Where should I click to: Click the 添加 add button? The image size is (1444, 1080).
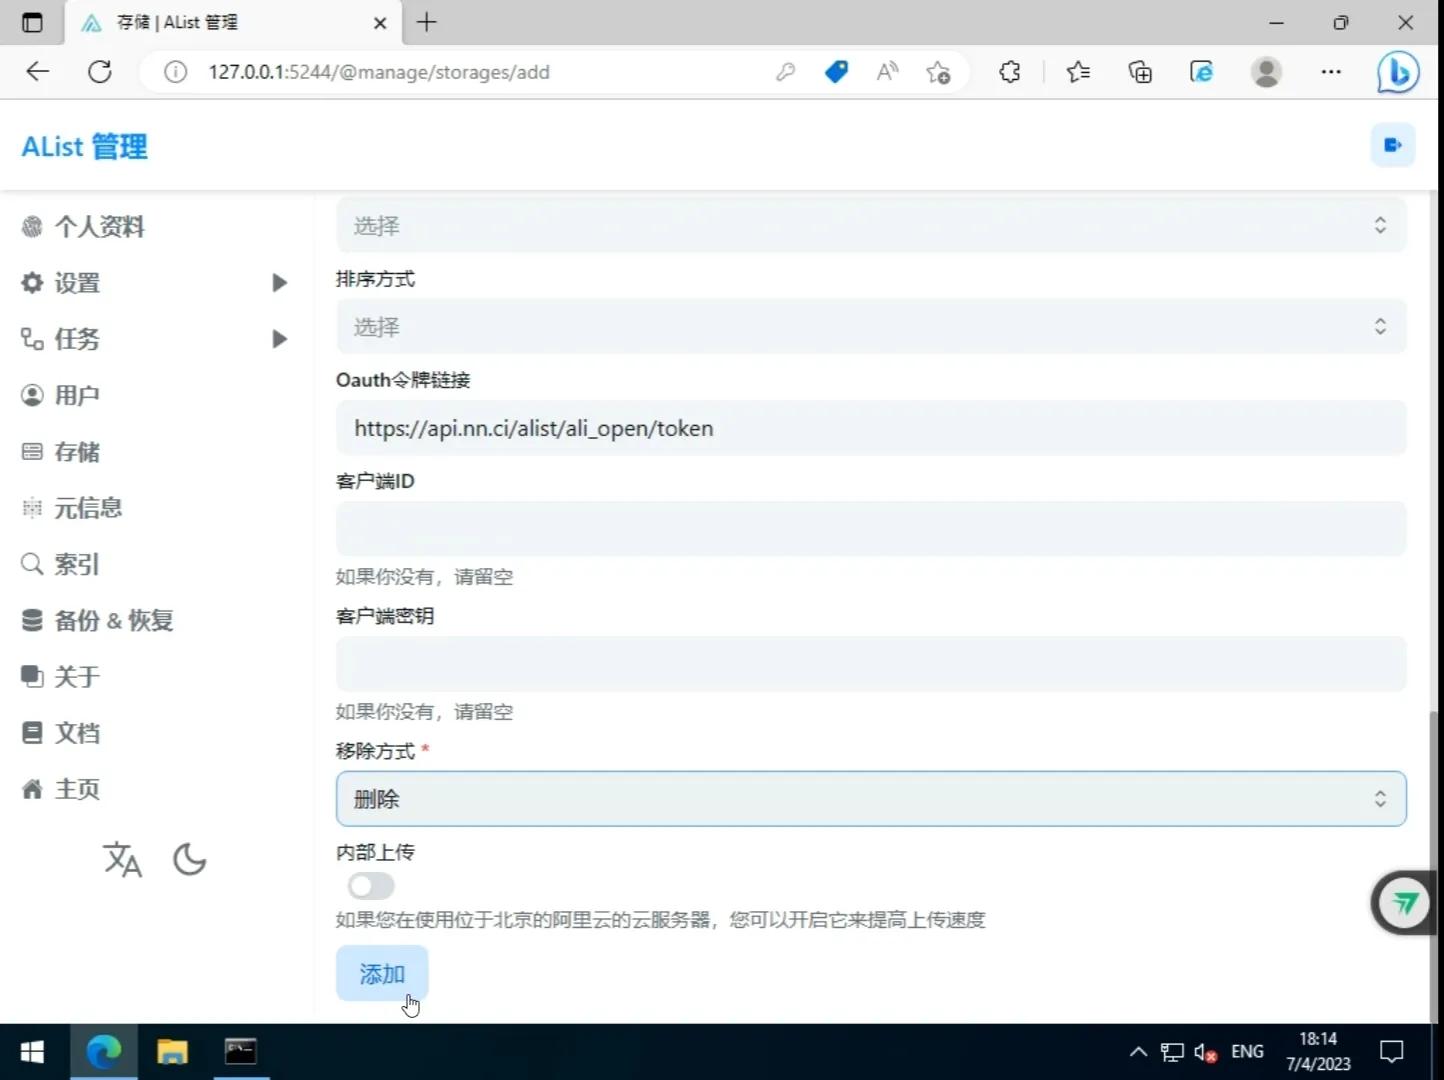(x=381, y=973)
